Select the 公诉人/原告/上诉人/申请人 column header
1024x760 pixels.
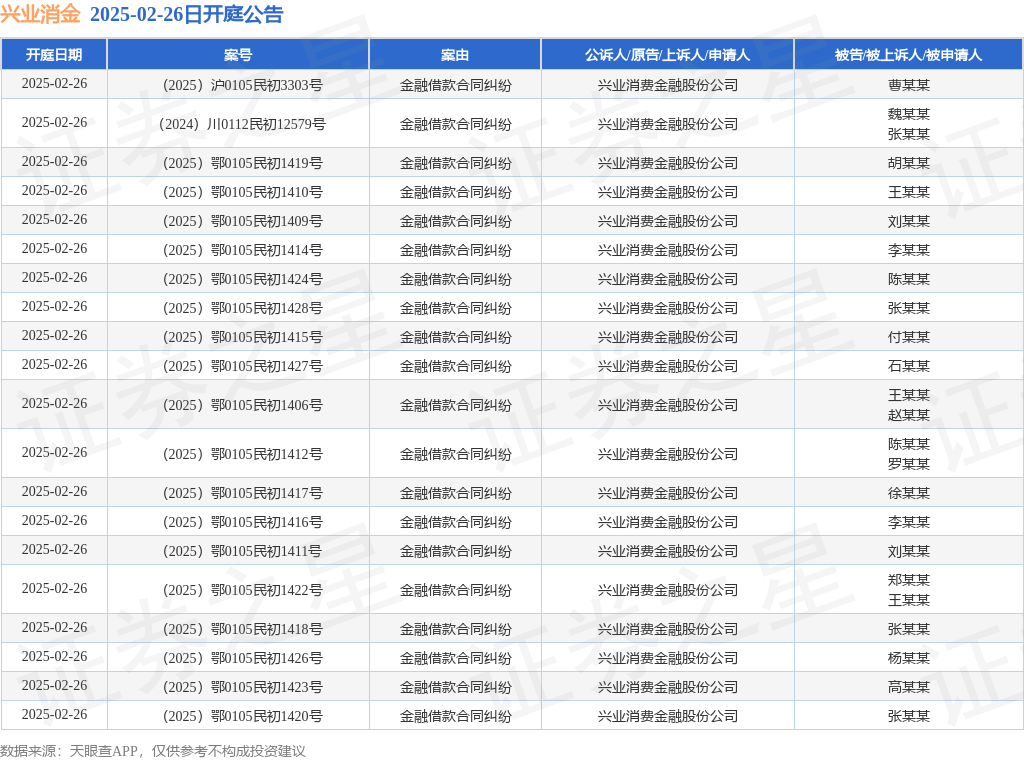pyautogui.click(x=667, y=55)
